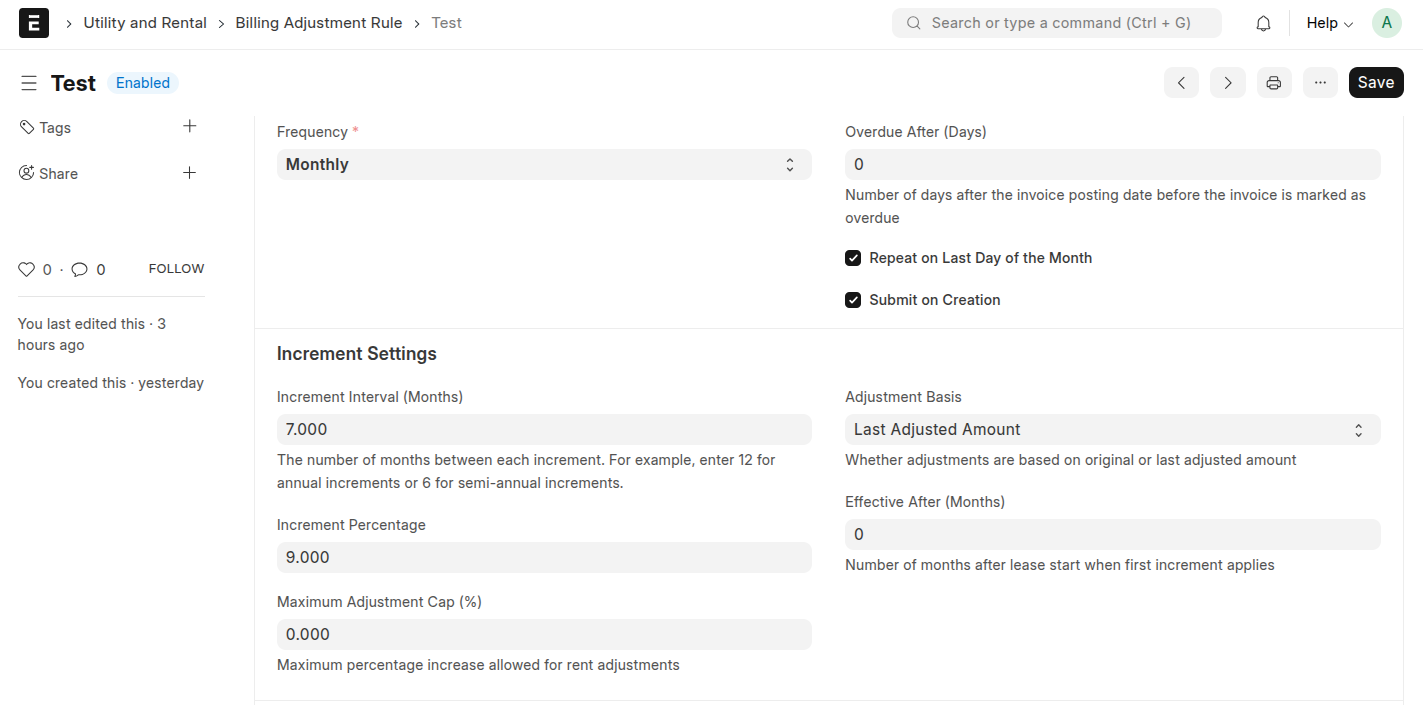Edit Effective After (Months) field
1423x705 pixels.
tap(1112, 535)
